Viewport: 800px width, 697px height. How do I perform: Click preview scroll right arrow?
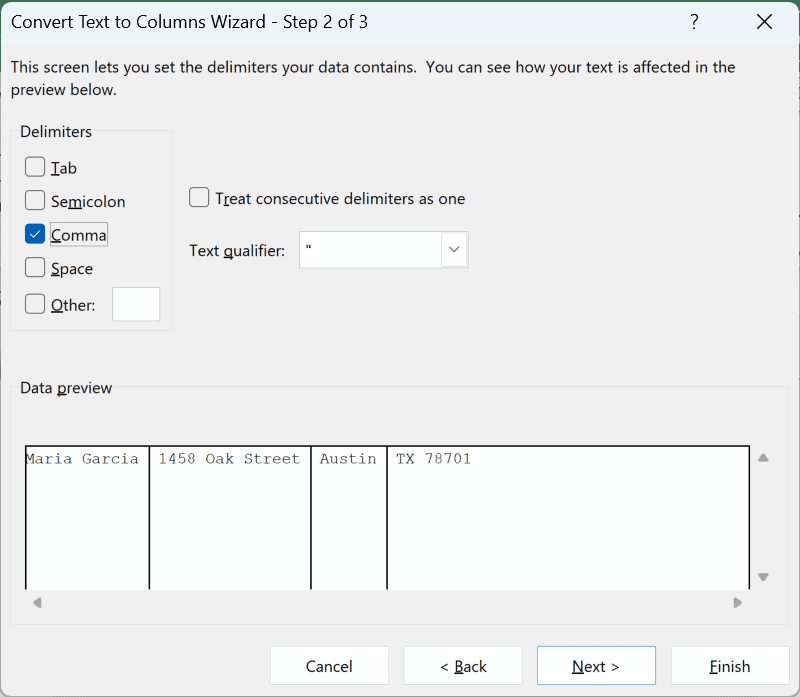tap(738, 603)
